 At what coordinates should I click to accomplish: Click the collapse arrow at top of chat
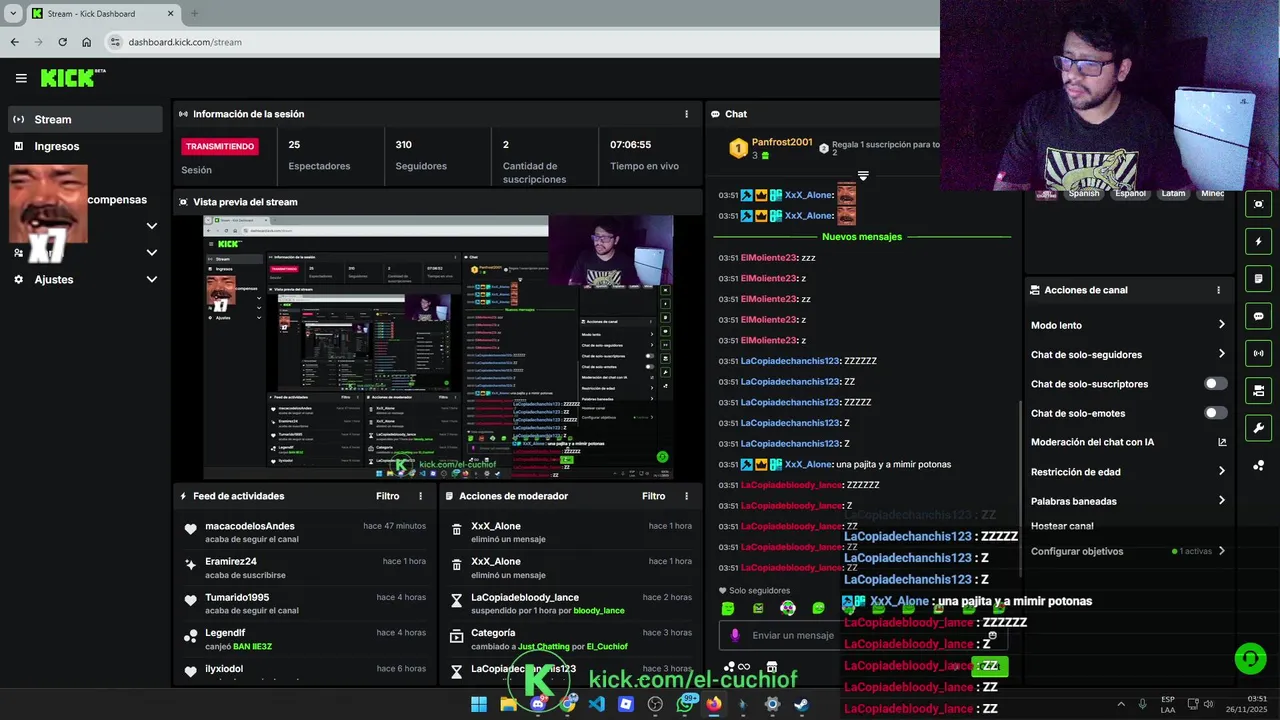coord(863,176)
